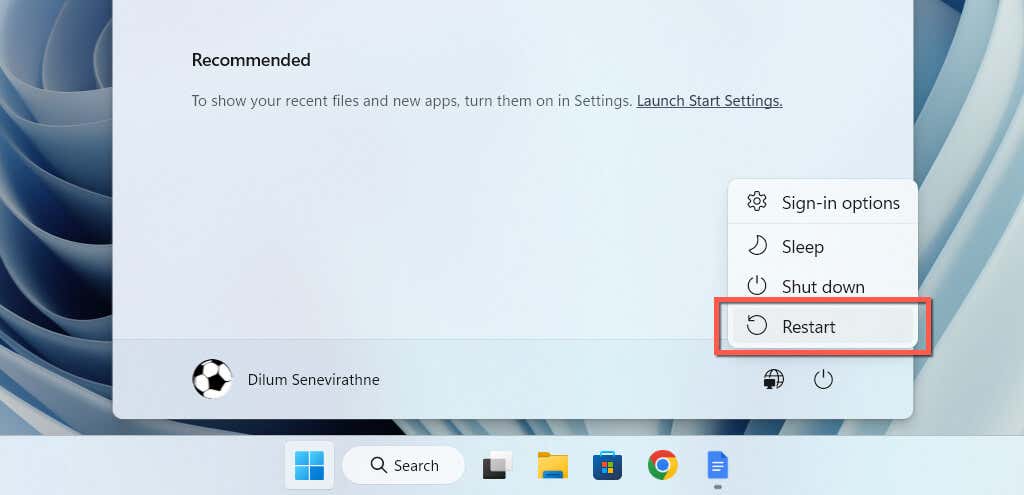Open the Network folder globe icon
The height and width of the screenshot is (495, 1024).
click(x=773, y=380)
